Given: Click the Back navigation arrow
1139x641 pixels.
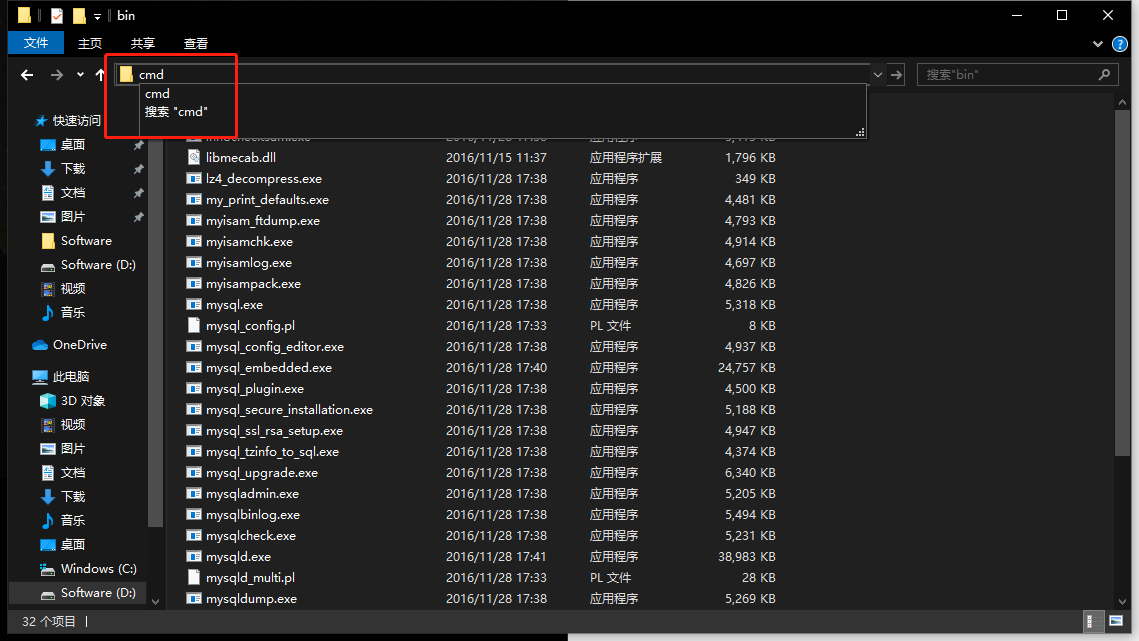Looking at the screenshot, I should pyautogui.click(x=28, y=75).
